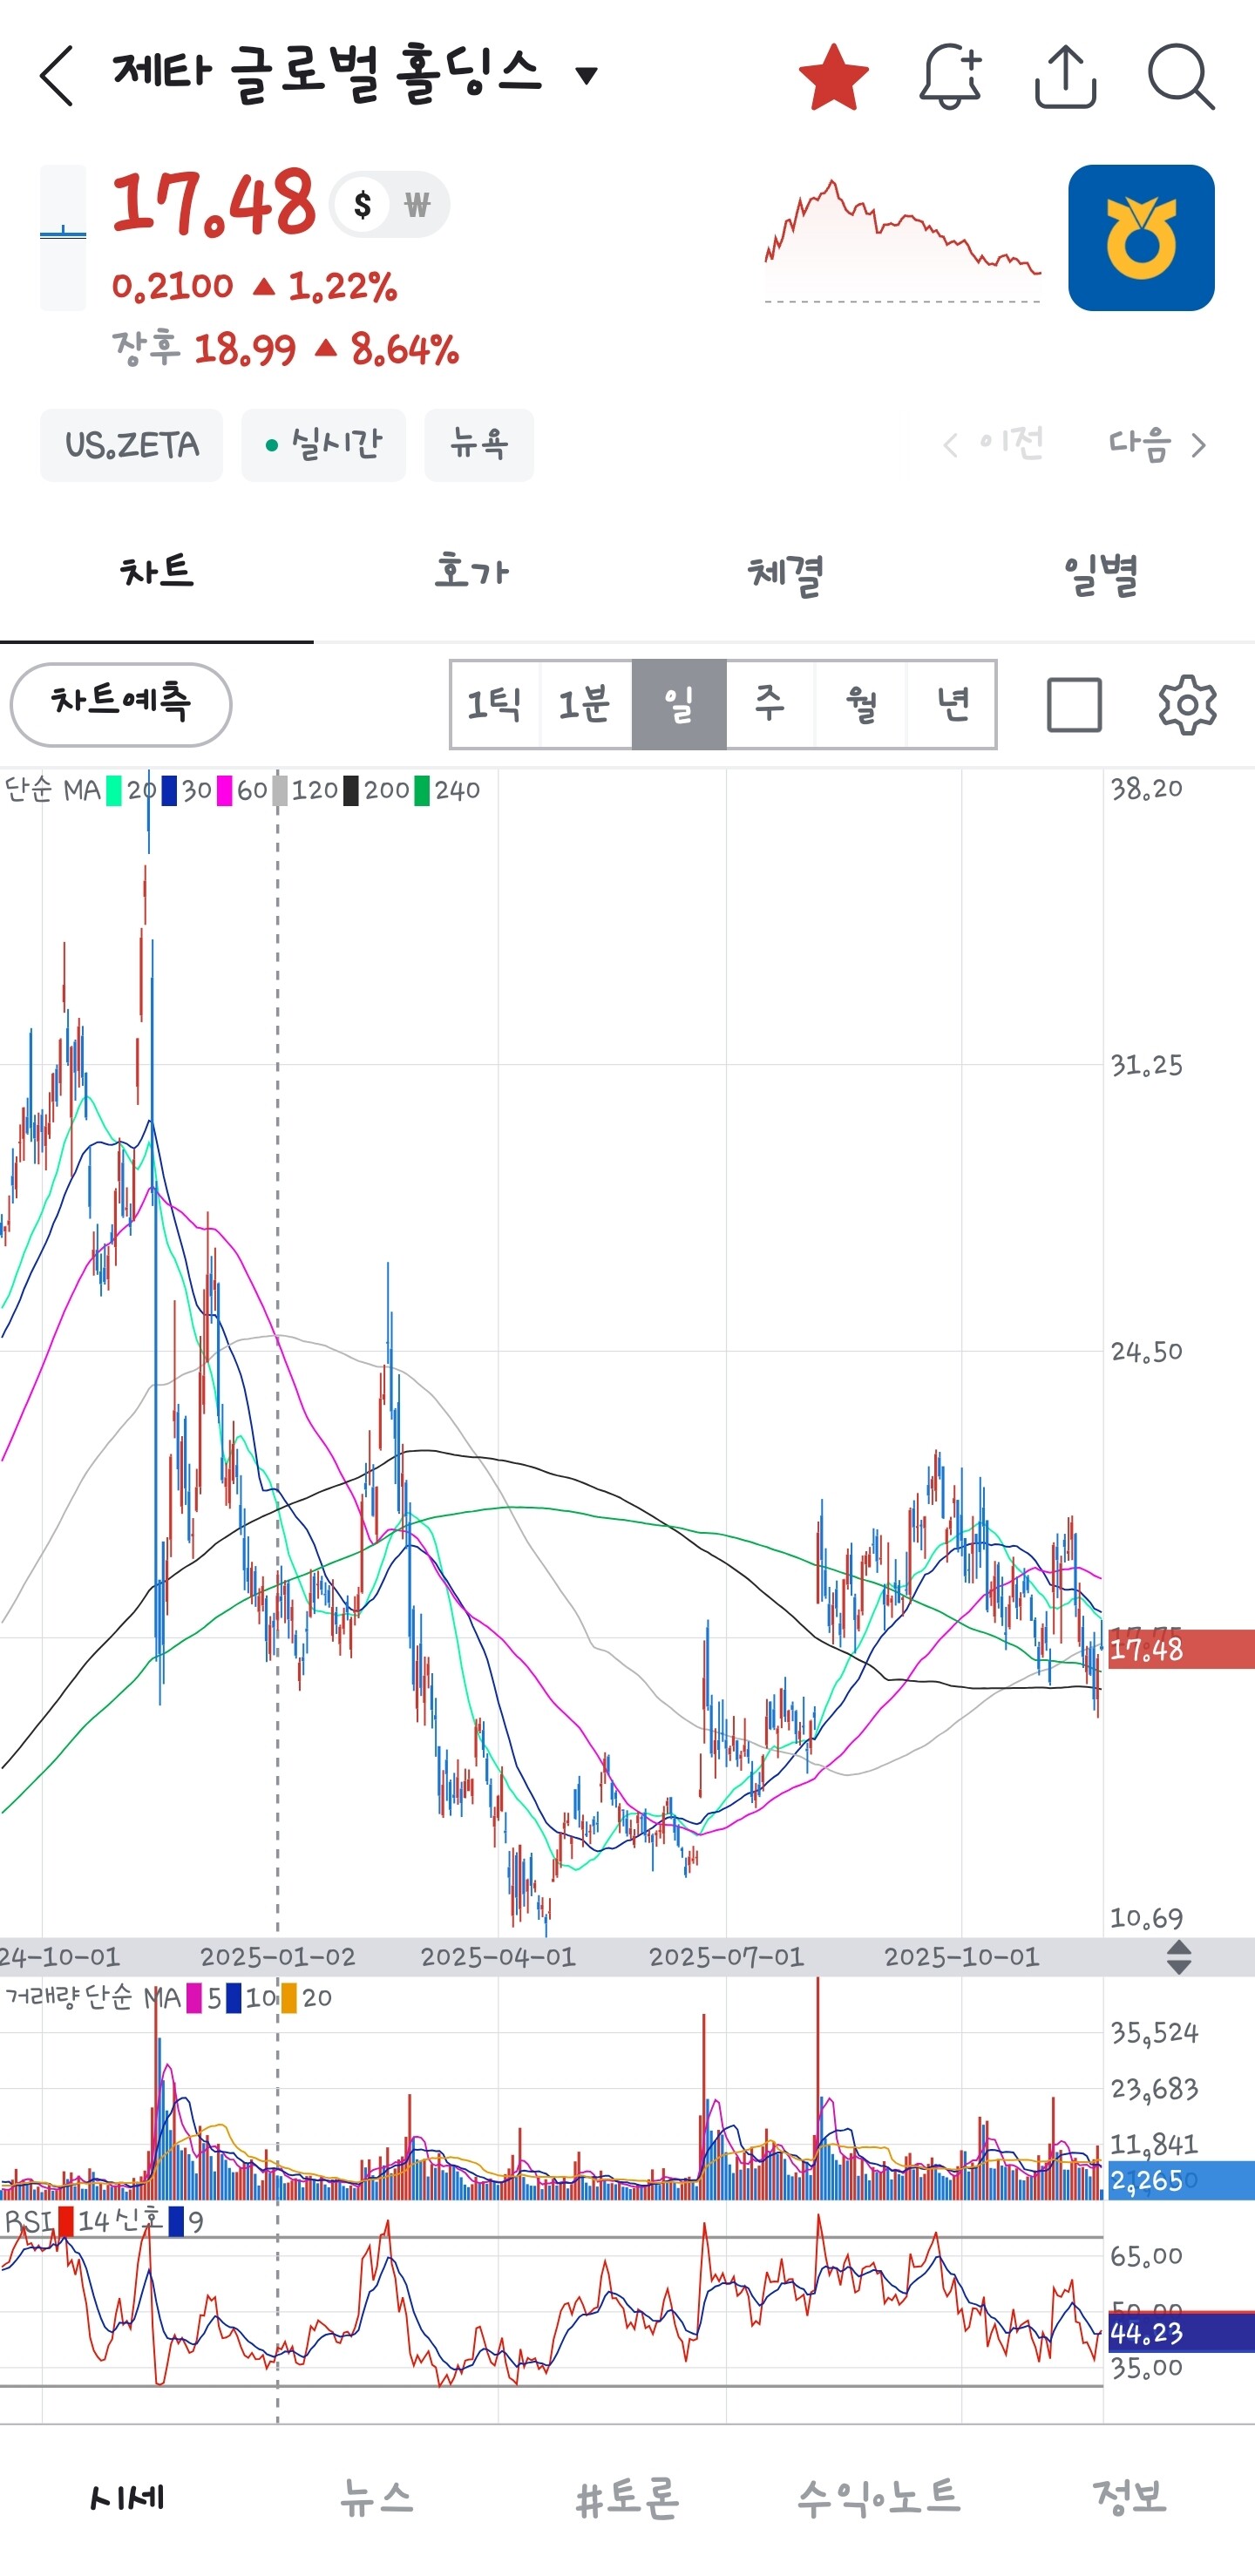This screenshot has height=2576, width=1255.
Task: Select the 월 monthly interval
Action: [861, 704]
